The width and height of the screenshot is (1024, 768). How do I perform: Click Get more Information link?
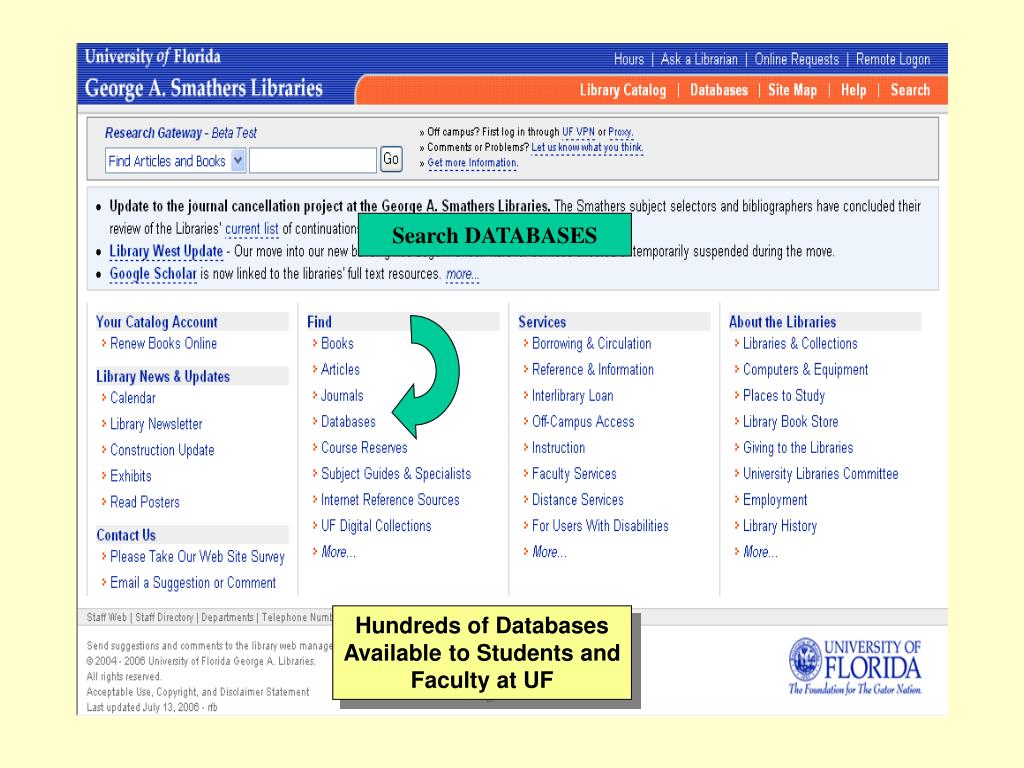click(472, 163)
